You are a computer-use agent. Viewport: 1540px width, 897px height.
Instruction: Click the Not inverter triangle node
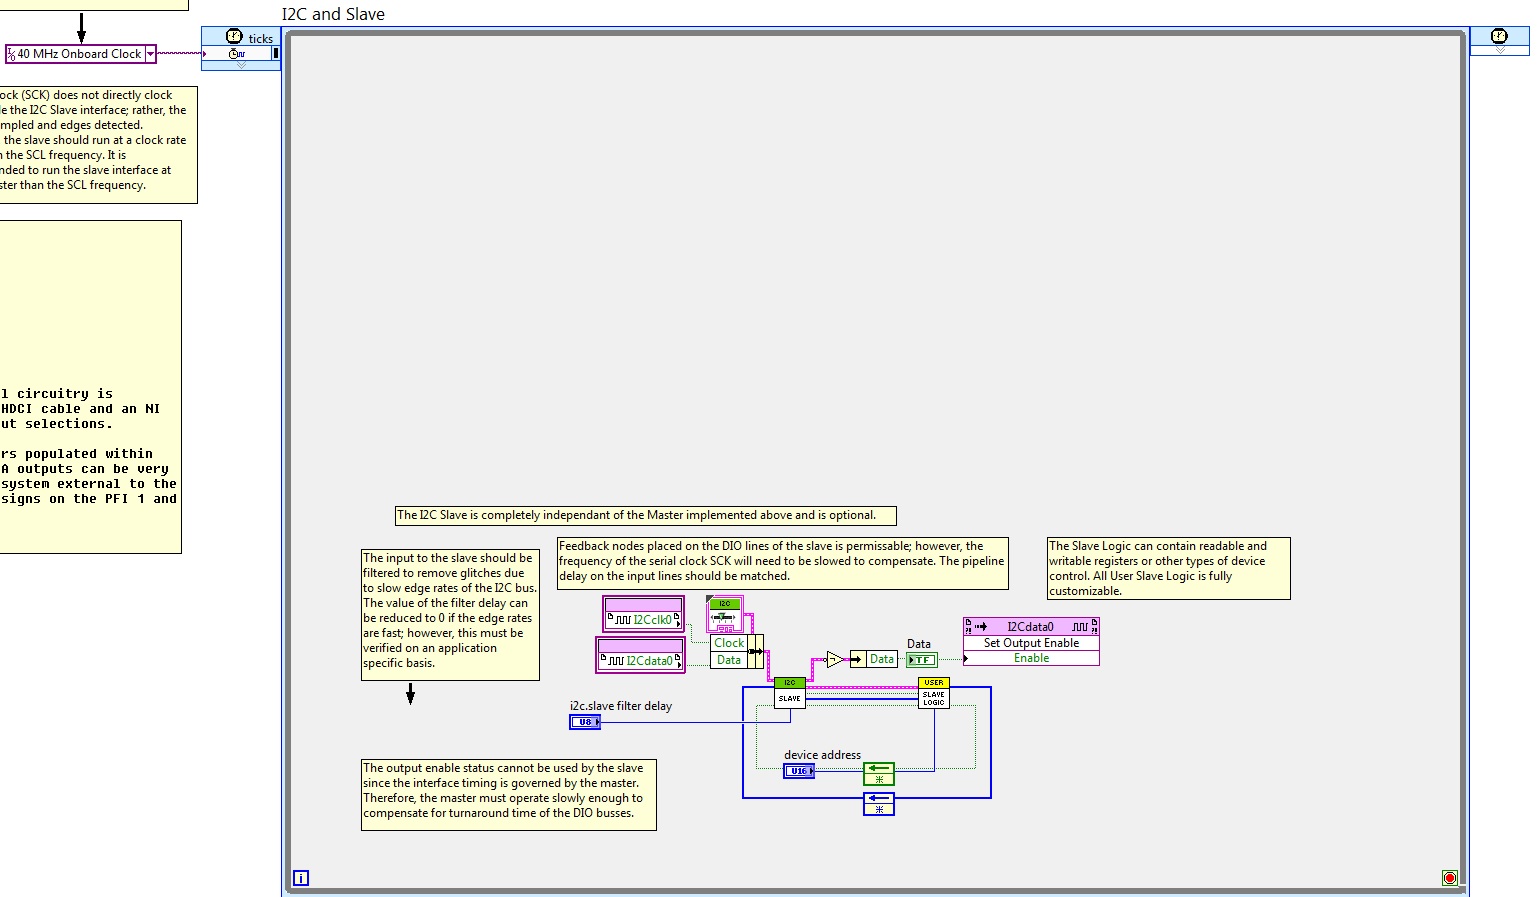835,659
